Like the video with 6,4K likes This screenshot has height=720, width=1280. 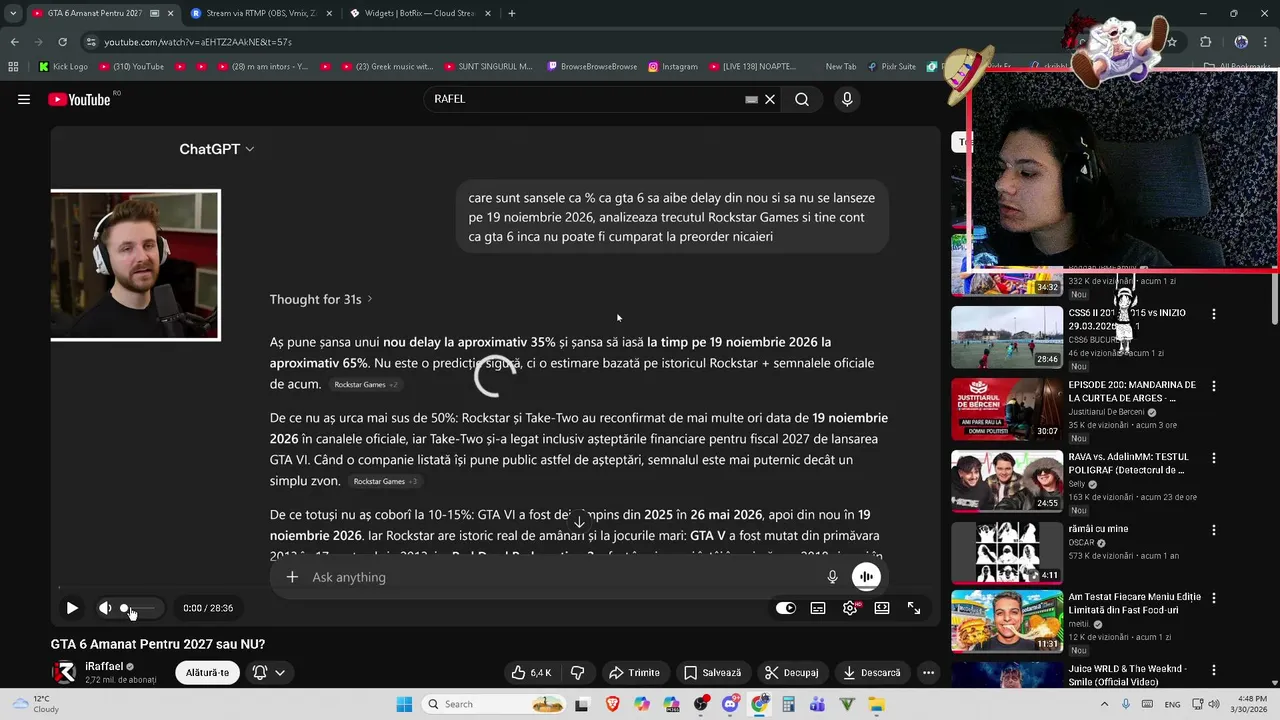[531, 673]
